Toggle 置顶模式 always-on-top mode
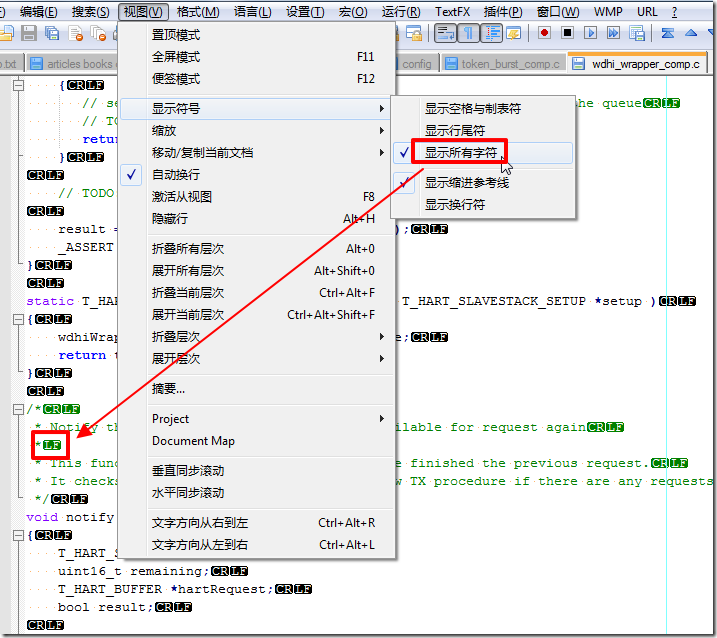The width and height of the screenshot is (717, 638). (257, 35)
